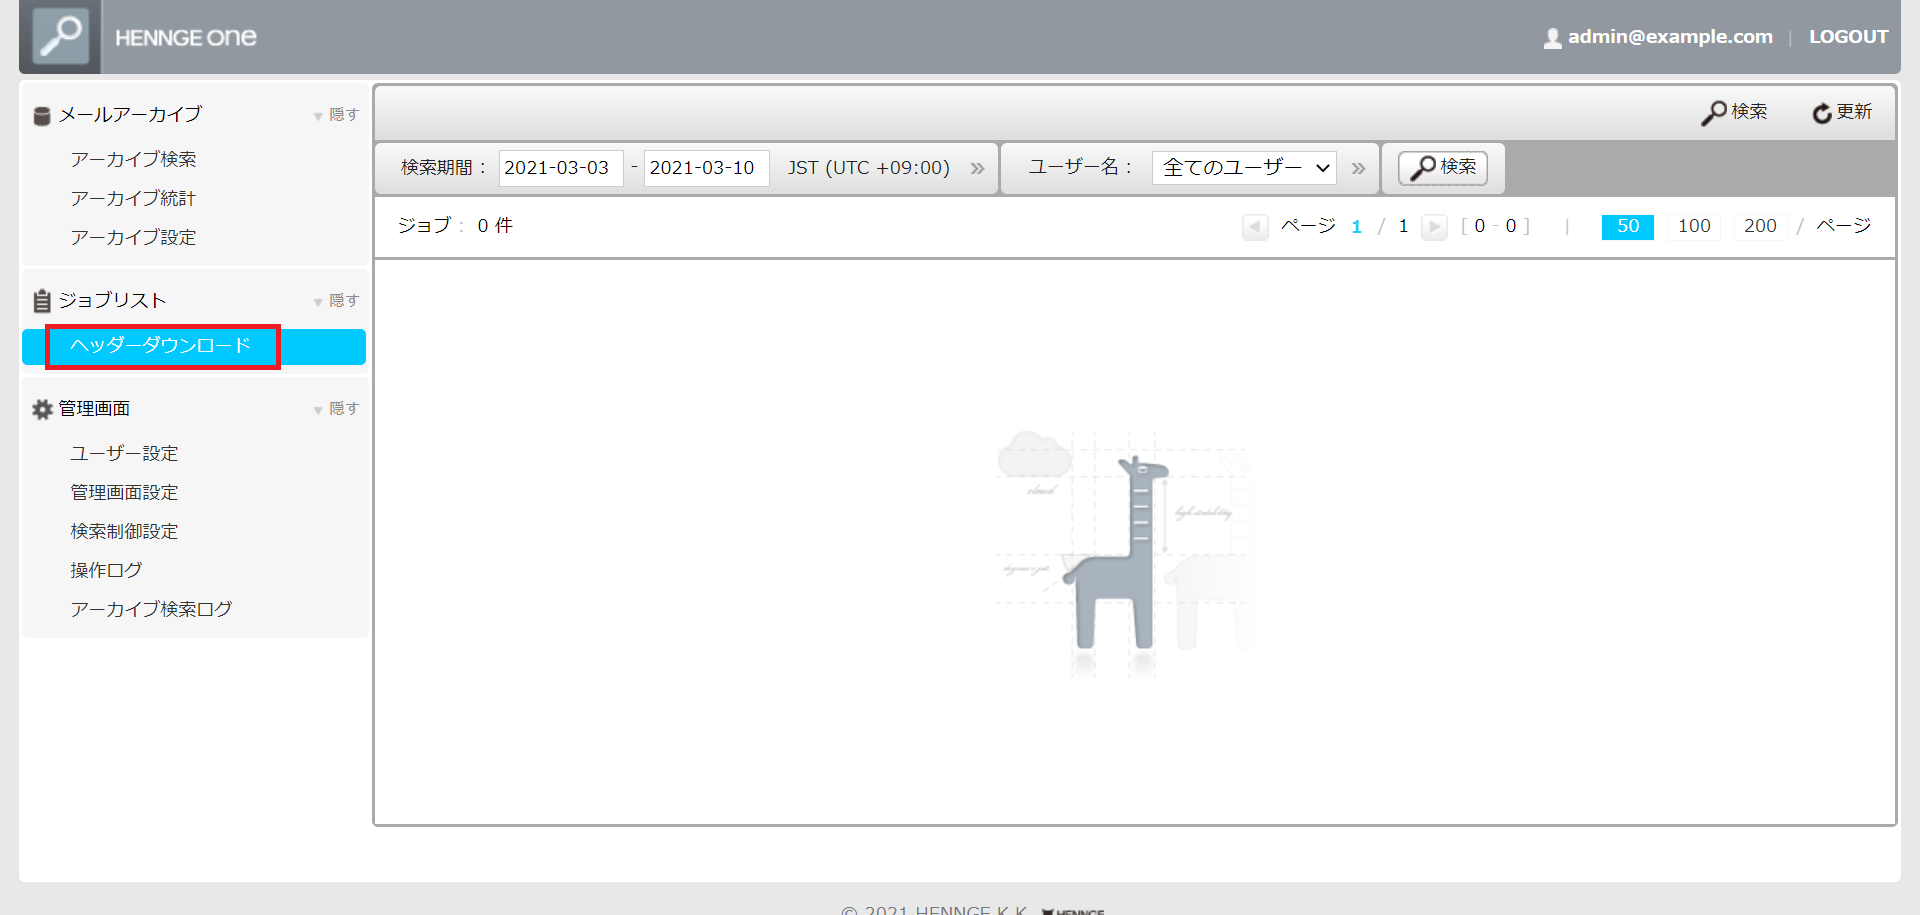This screenshot has height=915, width=1920.
Task: Open 管理画面設定 in the sidebar
Action: tap(124, 493)
